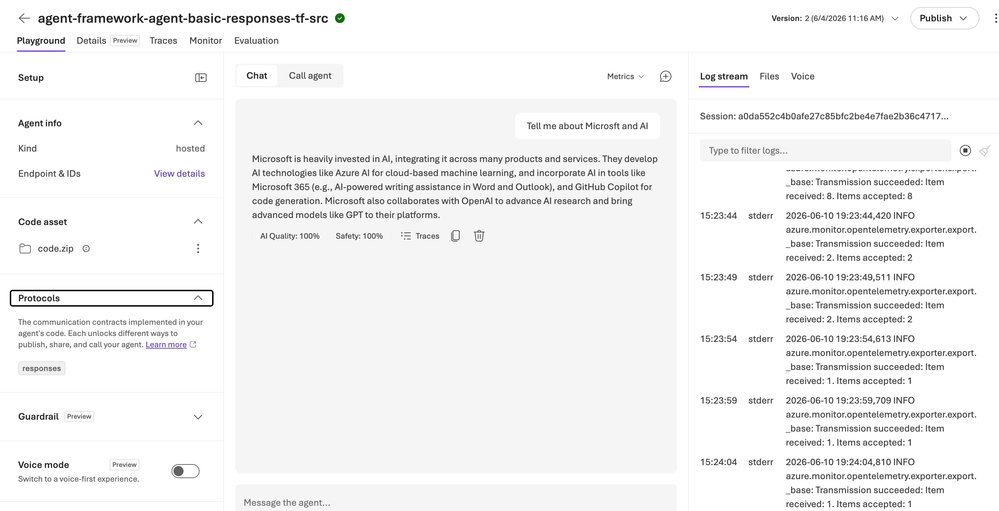Open the code.zip three-dot menu
Image resolution: width=999 pixels, height=511 pixels.
point(198,248)
